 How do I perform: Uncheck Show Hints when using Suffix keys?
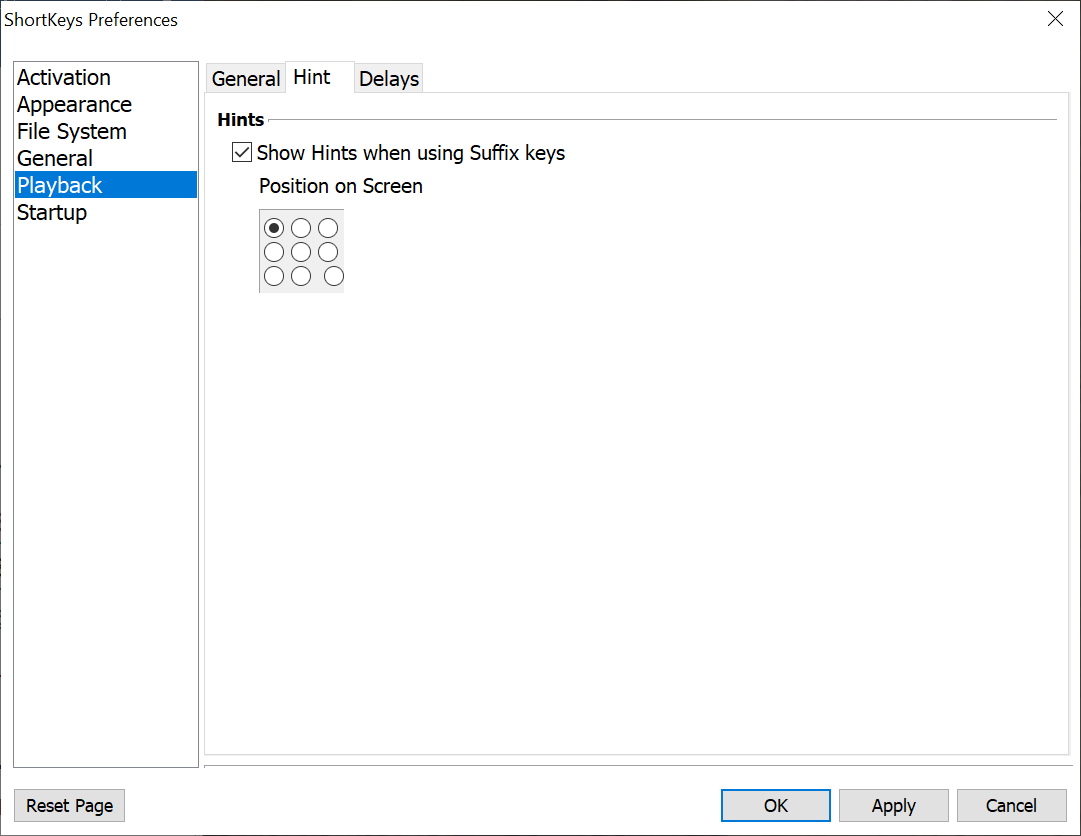click(242, 153)
